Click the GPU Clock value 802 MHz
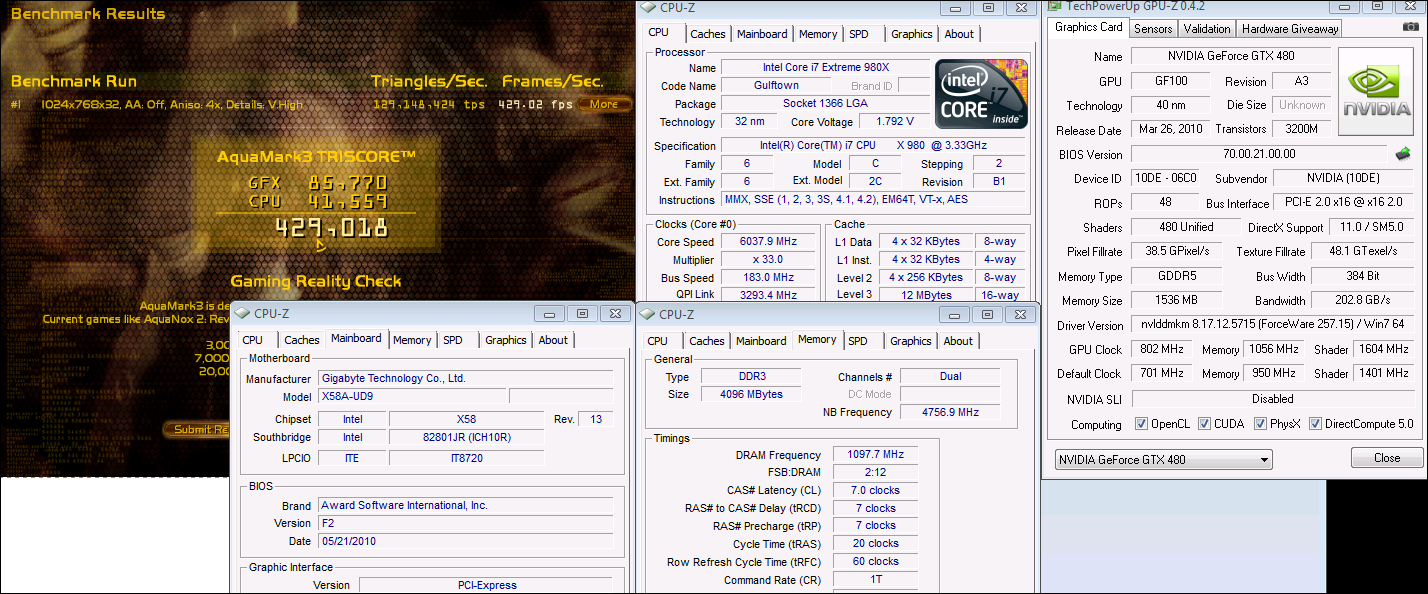1428x594 pixels. 1160,349
